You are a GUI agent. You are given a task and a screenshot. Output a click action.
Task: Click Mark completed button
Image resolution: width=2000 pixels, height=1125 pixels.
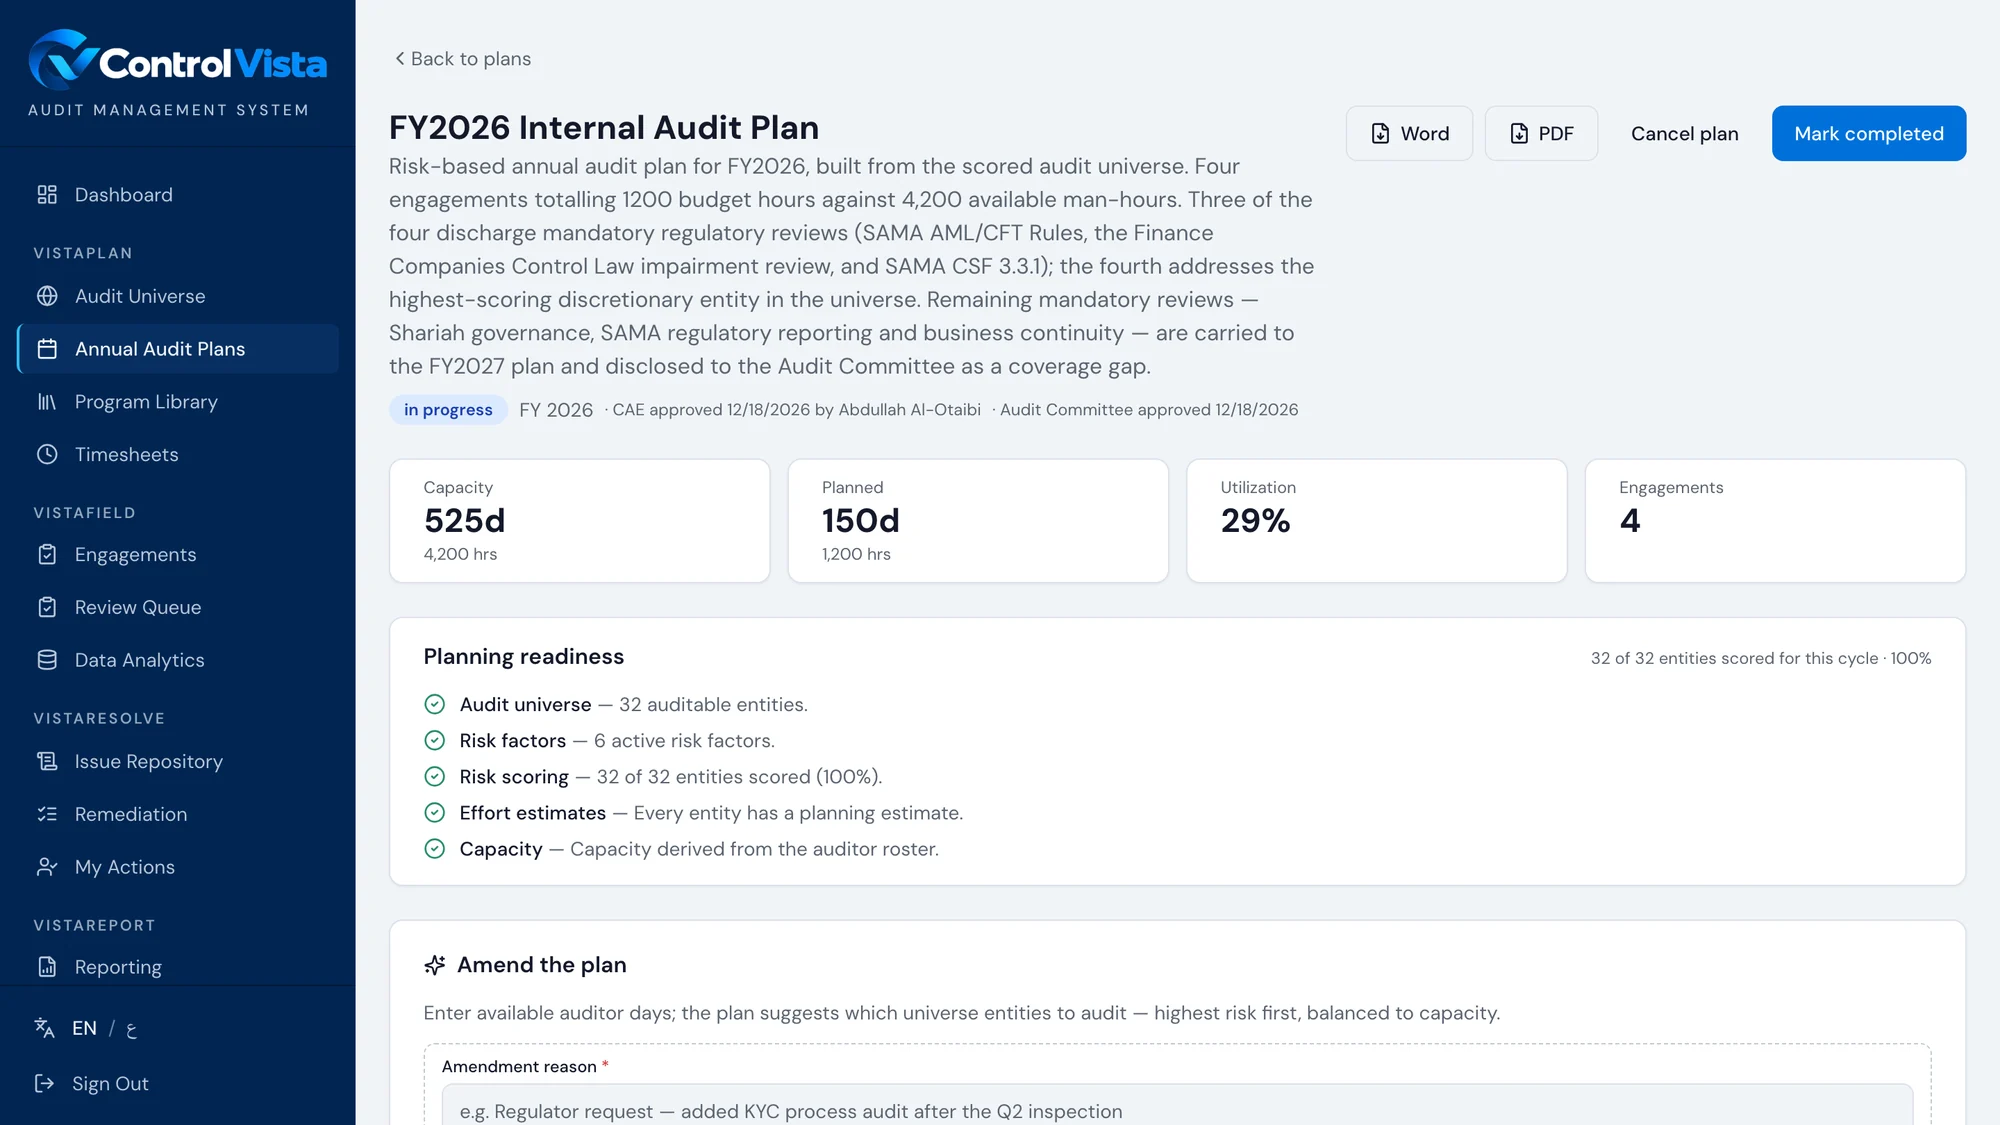1869,133
